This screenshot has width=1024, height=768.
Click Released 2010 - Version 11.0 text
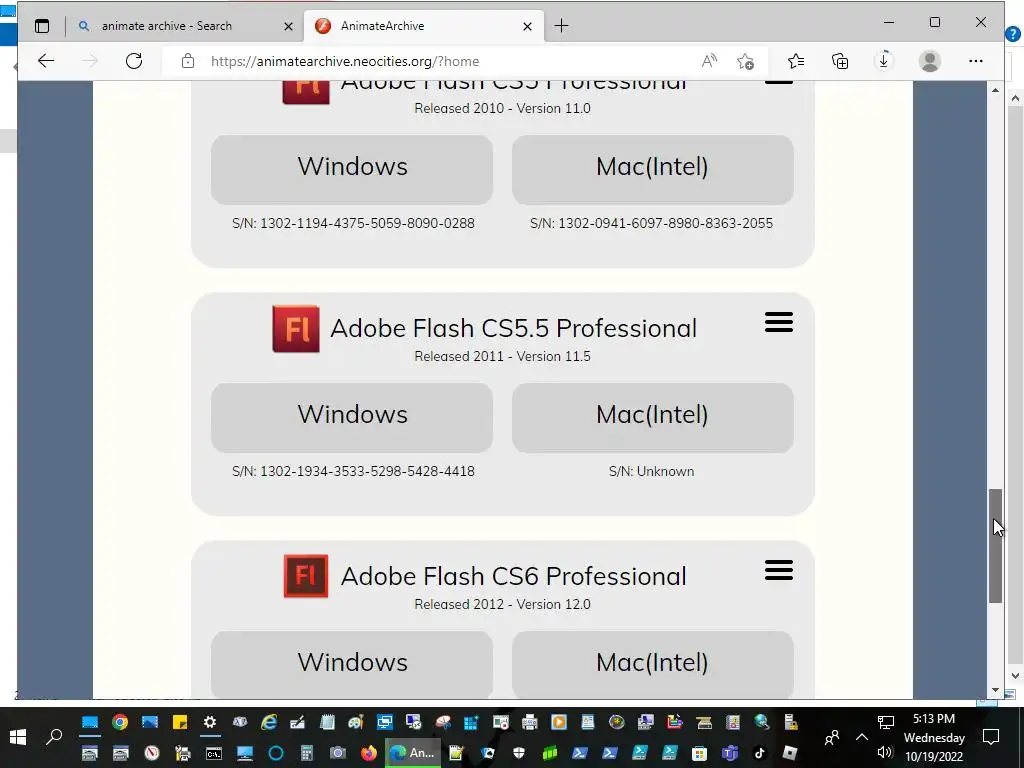point(502,108)
